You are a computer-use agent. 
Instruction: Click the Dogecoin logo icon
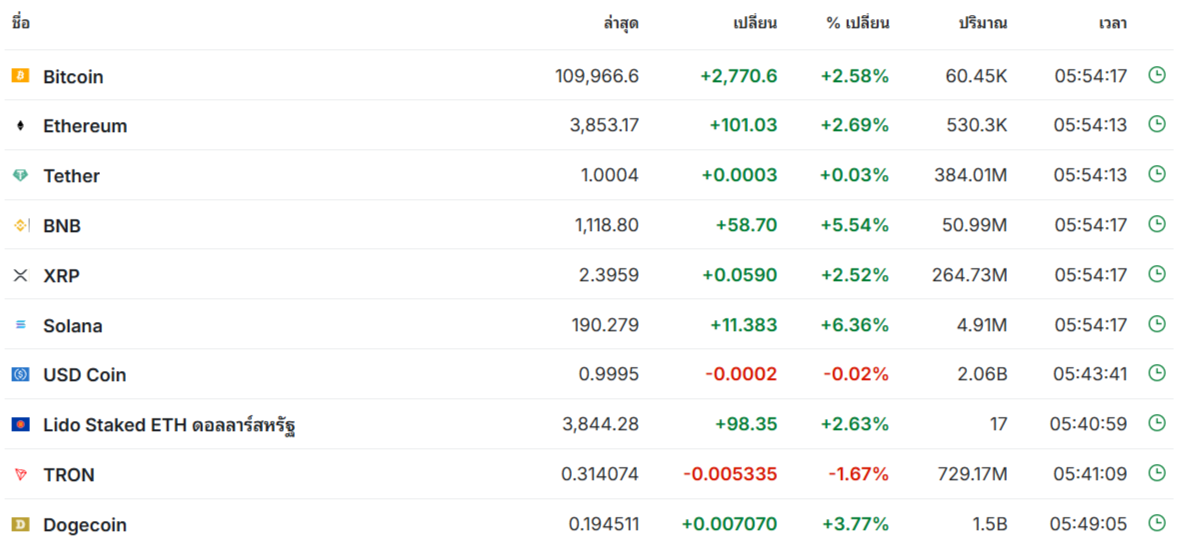tap(20, 524)
